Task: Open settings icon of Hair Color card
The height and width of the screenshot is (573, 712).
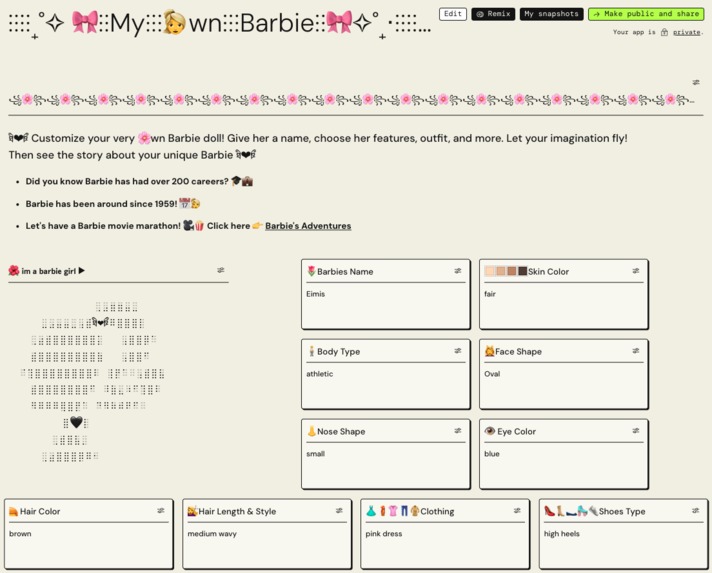Action: tap(161, 511)
